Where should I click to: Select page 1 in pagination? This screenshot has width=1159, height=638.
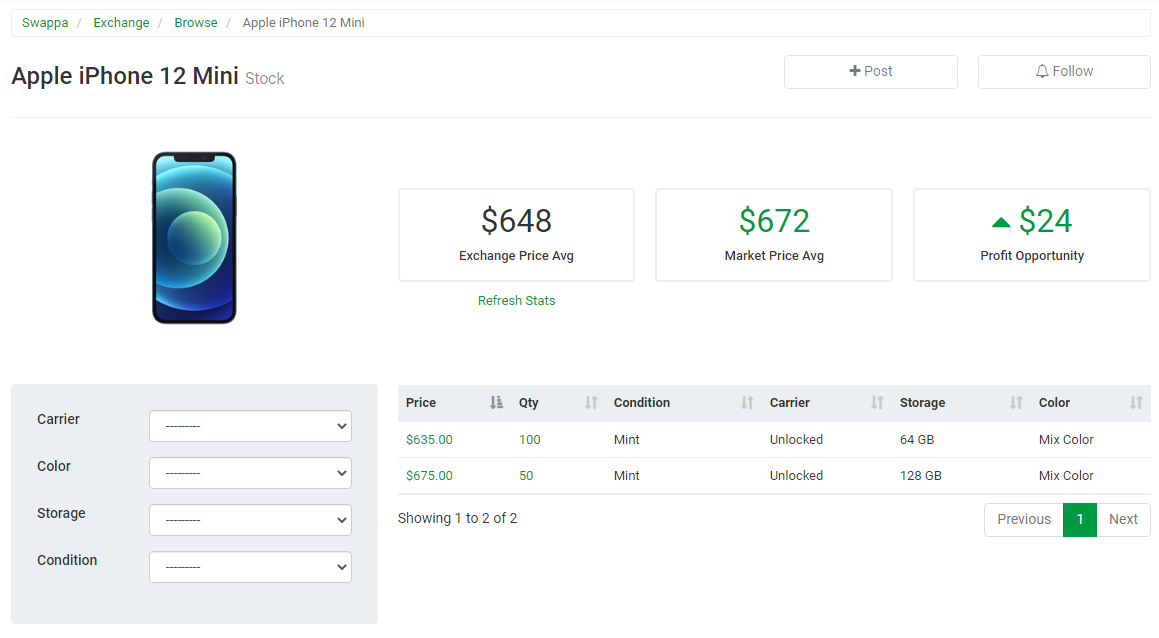(x=1080, y=520)
